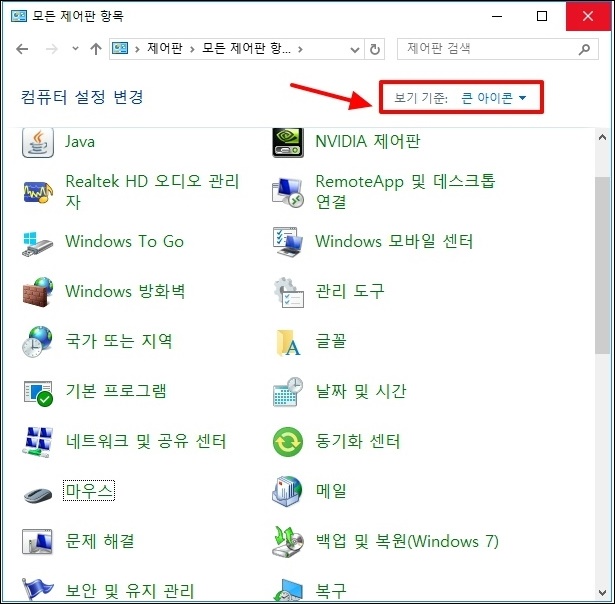Open the 큰 아이콘 view-by dropdown

pyautogui.click(x=493, y=97)
